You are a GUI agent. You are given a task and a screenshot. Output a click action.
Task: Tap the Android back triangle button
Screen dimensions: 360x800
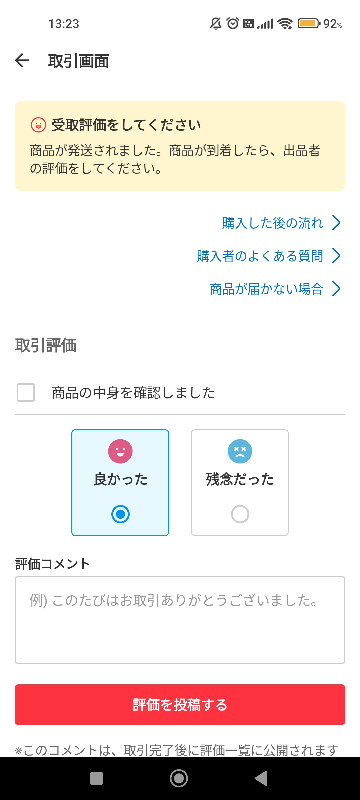pos(261,778)
